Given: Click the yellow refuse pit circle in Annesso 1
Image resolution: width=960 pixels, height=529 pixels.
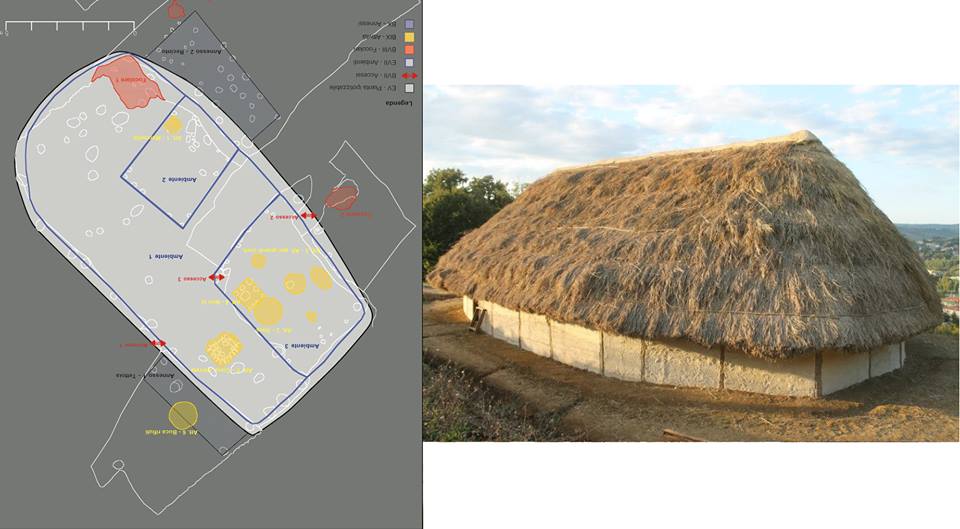Looking at the screenshot, I should click(x=182, y=415).
